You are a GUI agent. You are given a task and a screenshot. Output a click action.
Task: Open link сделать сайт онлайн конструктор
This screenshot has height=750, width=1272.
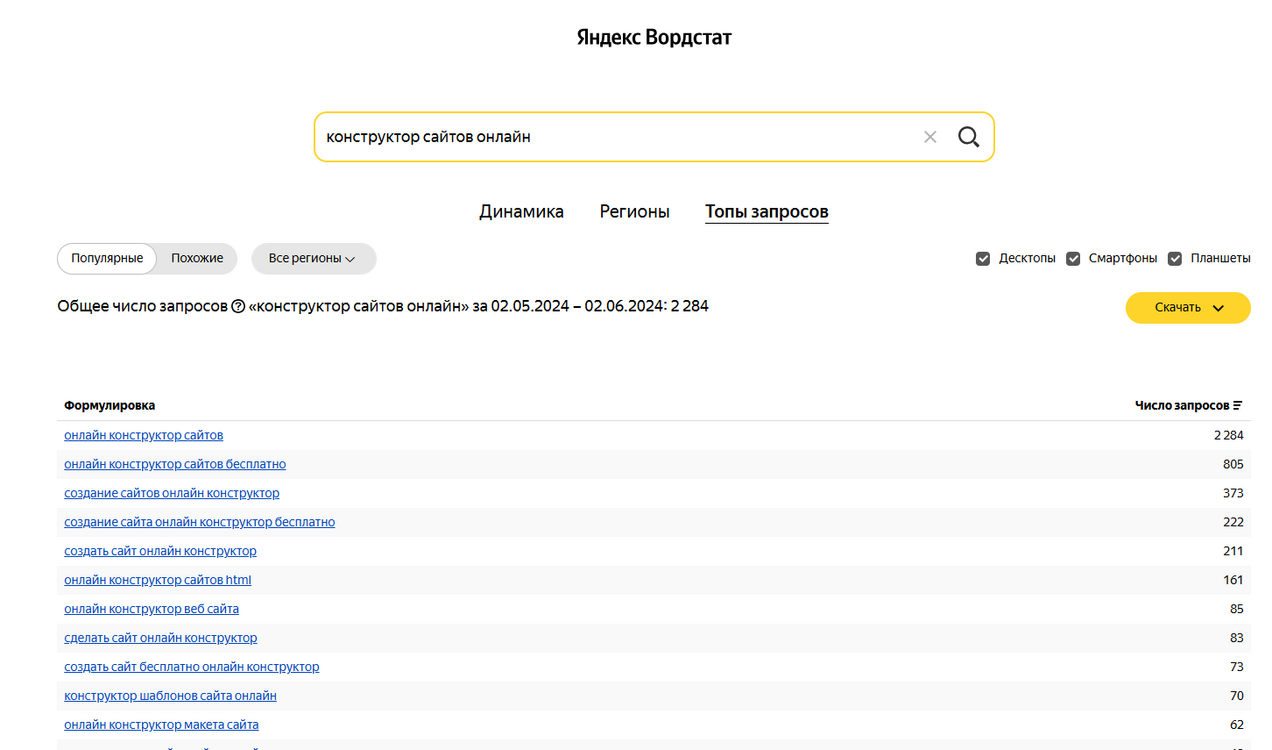tap(161, 638)
